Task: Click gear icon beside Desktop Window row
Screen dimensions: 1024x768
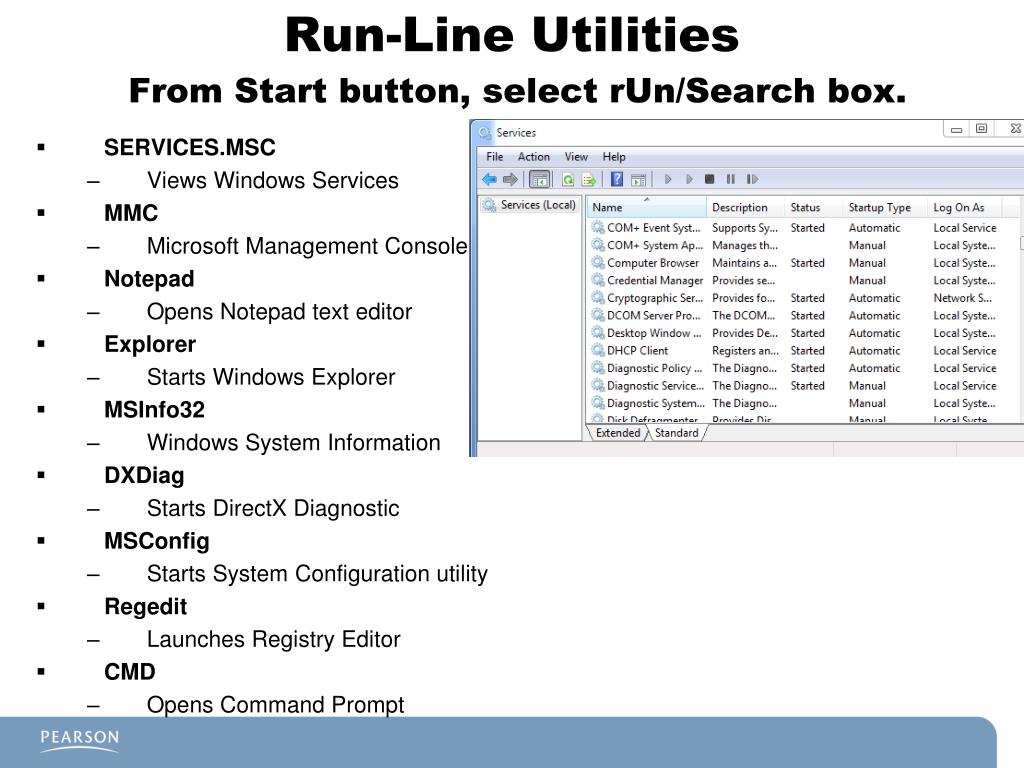Action: click(598, 333)
